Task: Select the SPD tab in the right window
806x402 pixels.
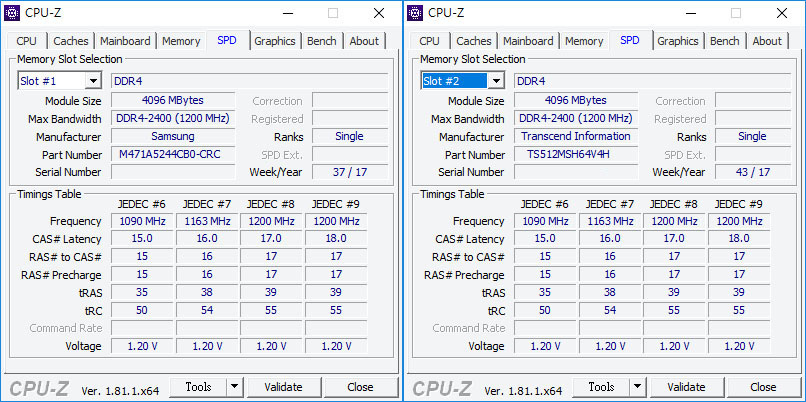Action: pos(630,40)
